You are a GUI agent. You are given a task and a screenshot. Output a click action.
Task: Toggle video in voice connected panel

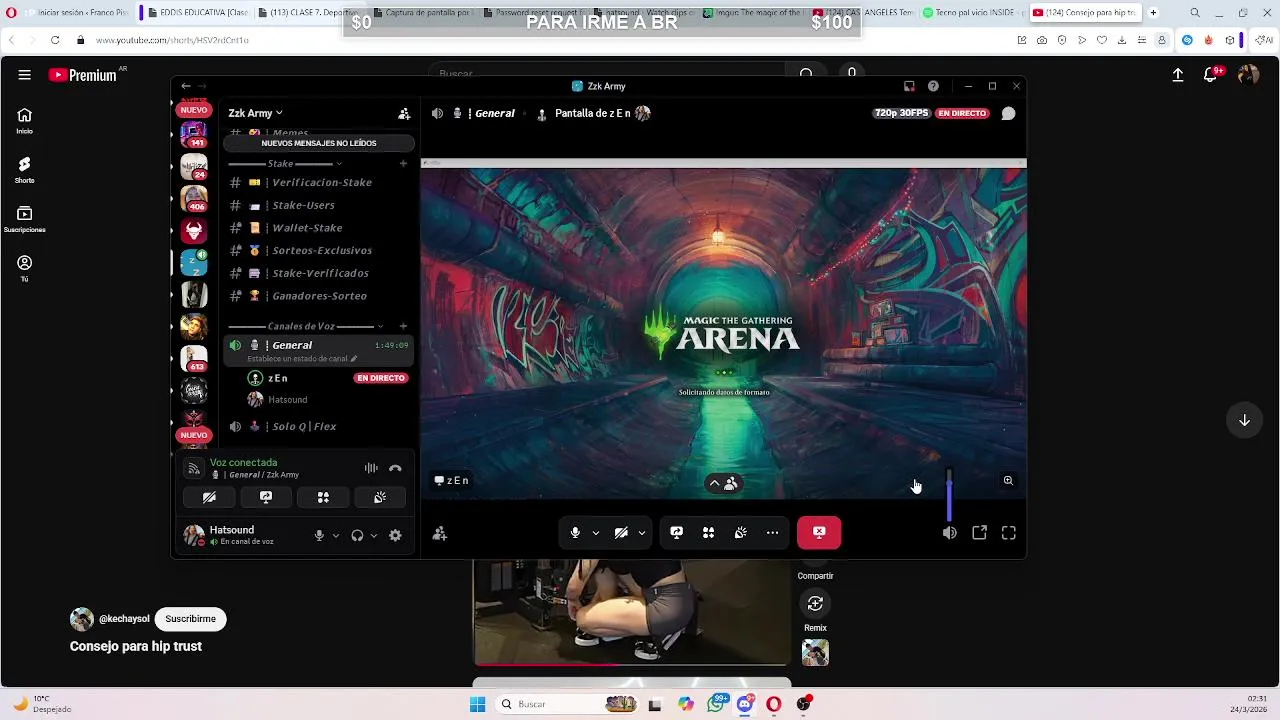pyautogui.click(x=209, y=497)
